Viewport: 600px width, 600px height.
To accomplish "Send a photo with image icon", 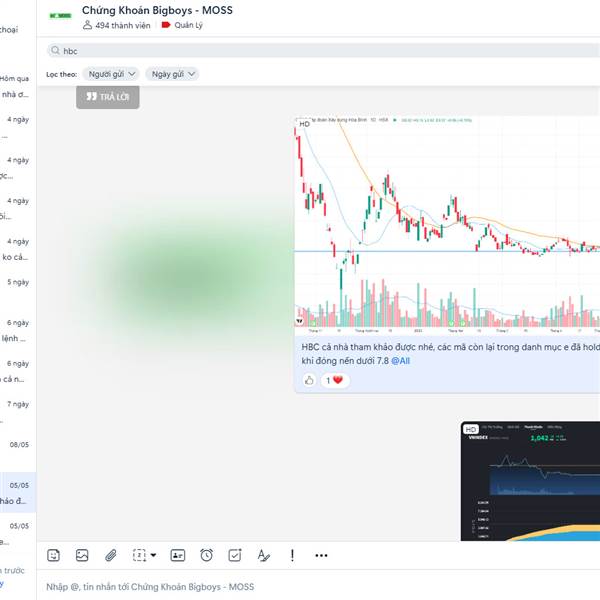I will pyautogui.click(x=82, y=555).
